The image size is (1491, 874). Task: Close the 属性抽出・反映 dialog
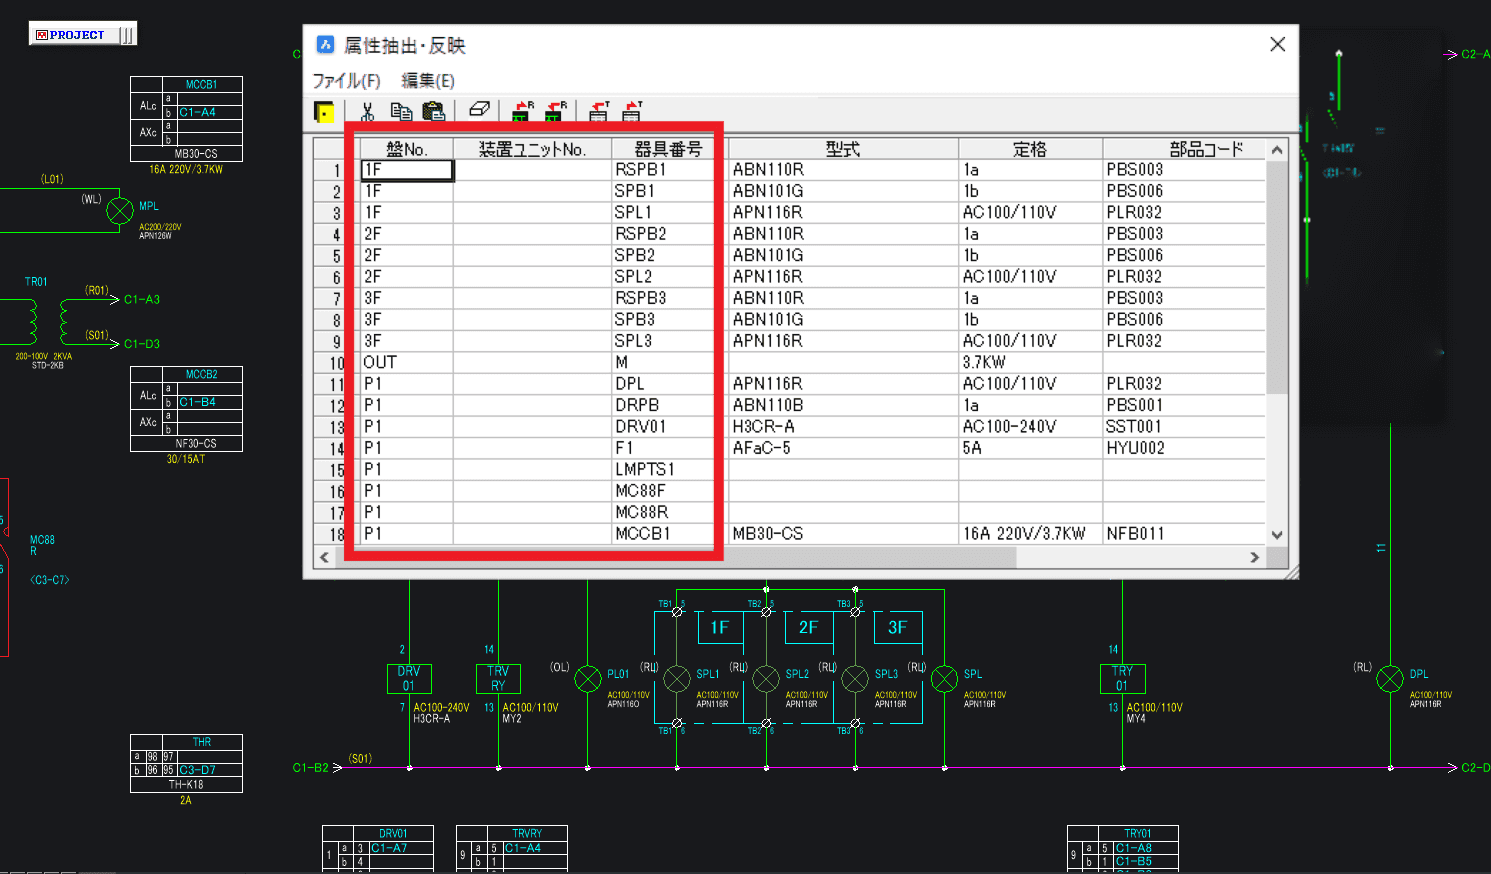(x=1277, y=44)
